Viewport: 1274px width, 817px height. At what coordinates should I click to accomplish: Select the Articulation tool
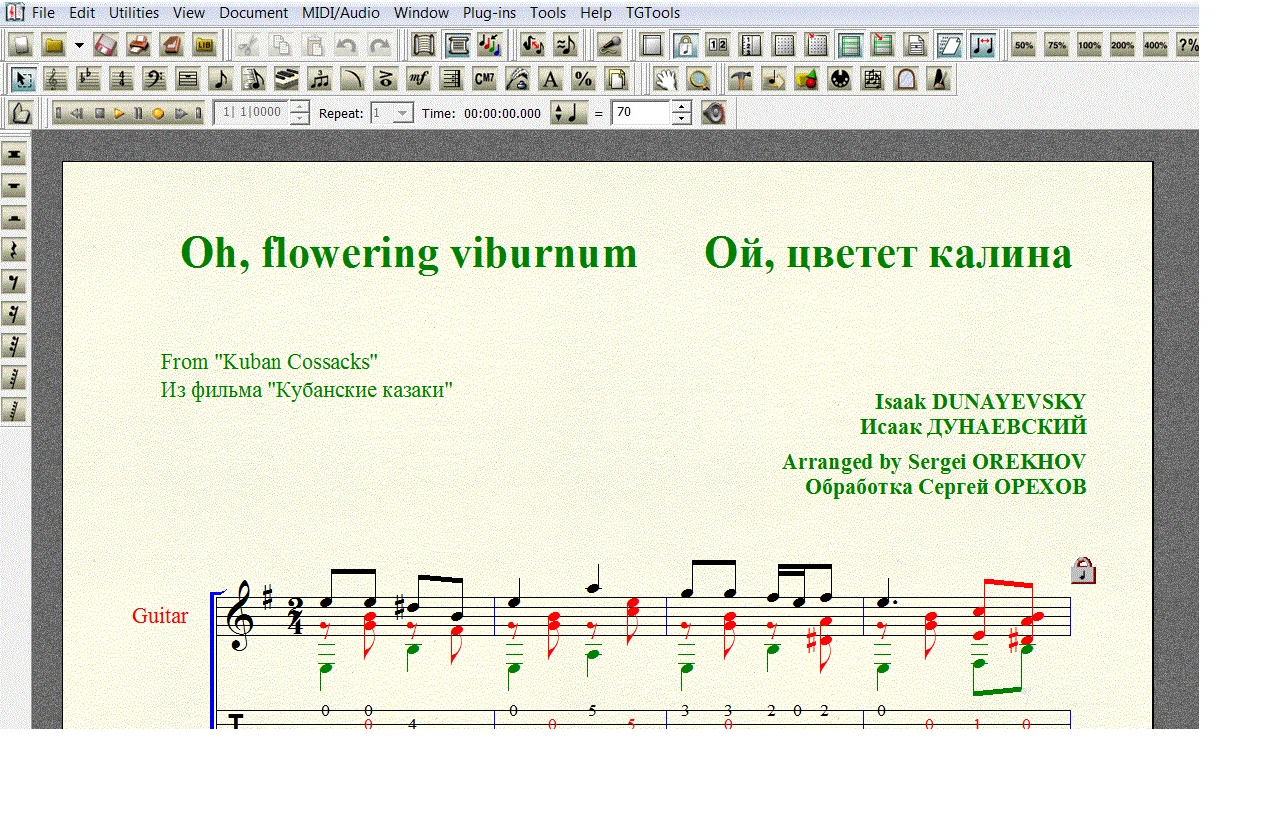pos(385,79)
